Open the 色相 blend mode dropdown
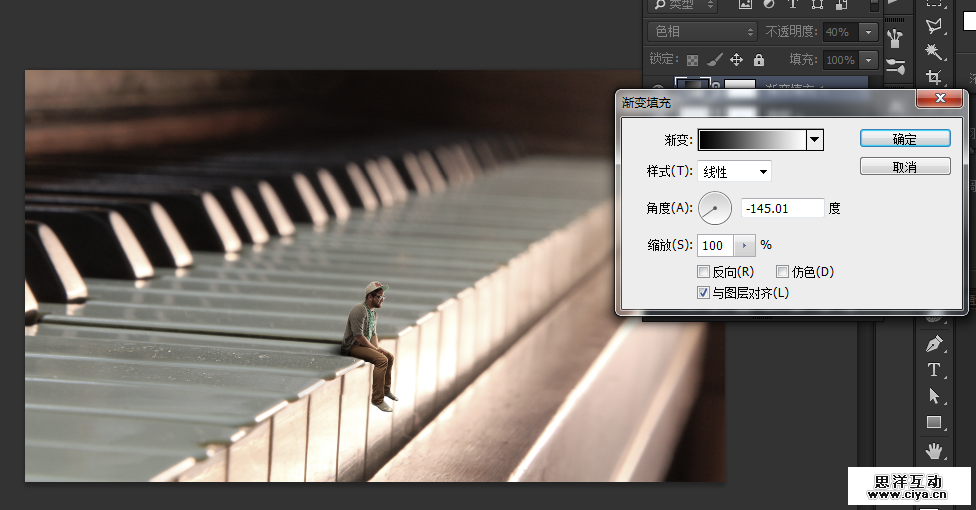 tap(702, 32)
